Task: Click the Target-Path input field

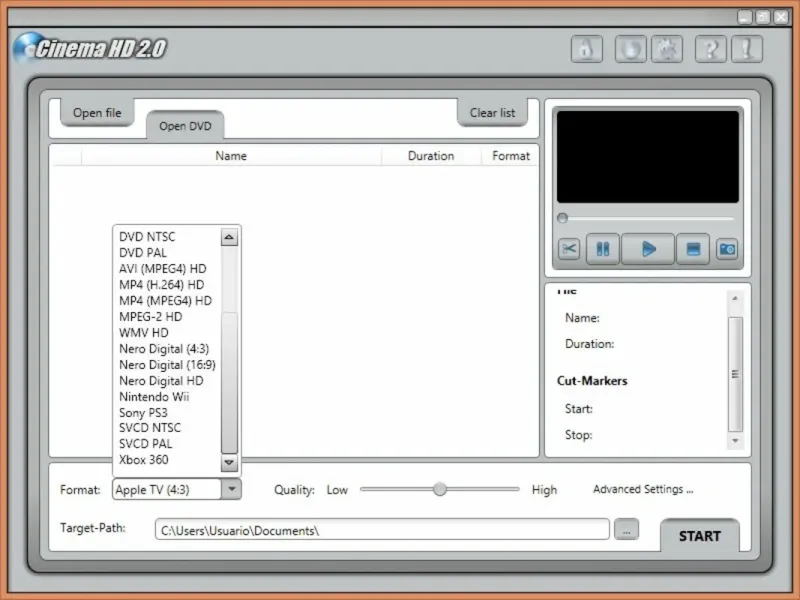Action: [381, 530]
